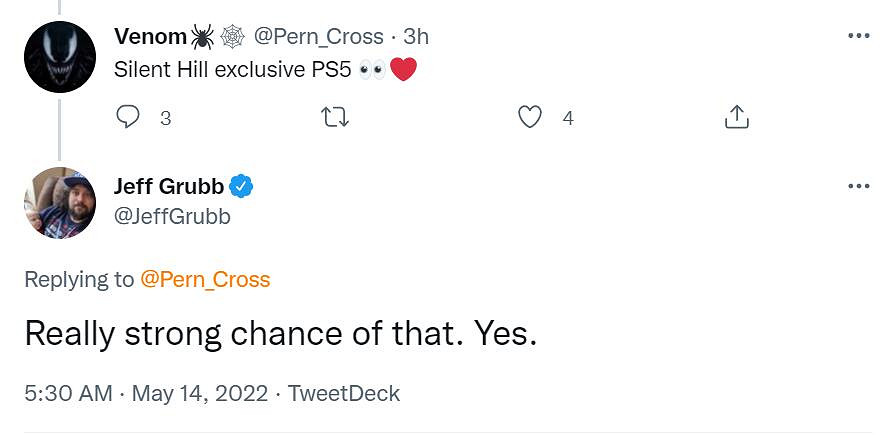
Task: Click the @Pern_Cross handle beside Venom
Action: click(318, 37)
